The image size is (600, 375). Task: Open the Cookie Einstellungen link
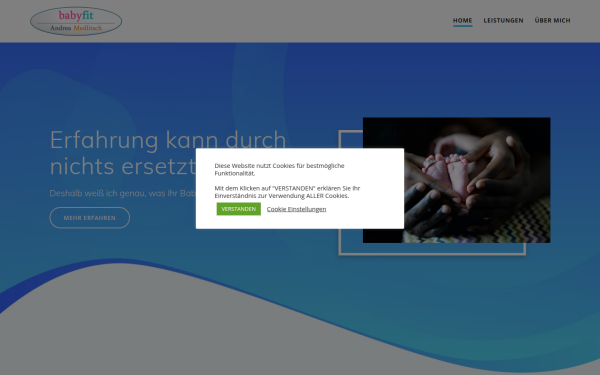point(296,209)
